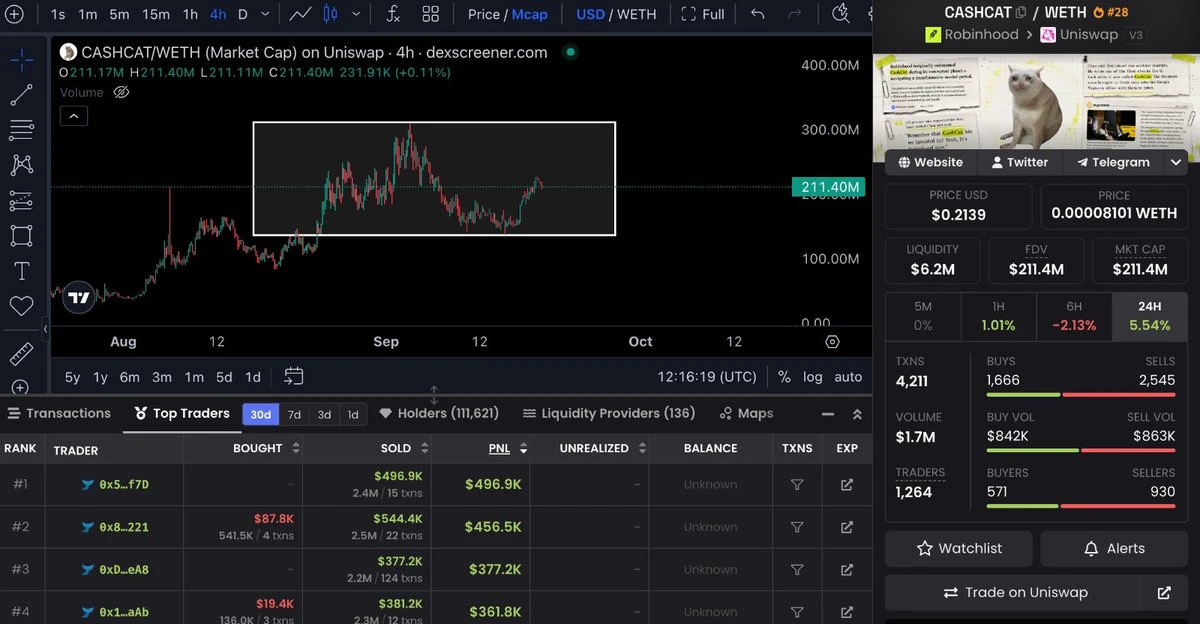This screenshot has height=624, width=1200.
Task: Open the token Website link
Action: [x=931, y=162]
